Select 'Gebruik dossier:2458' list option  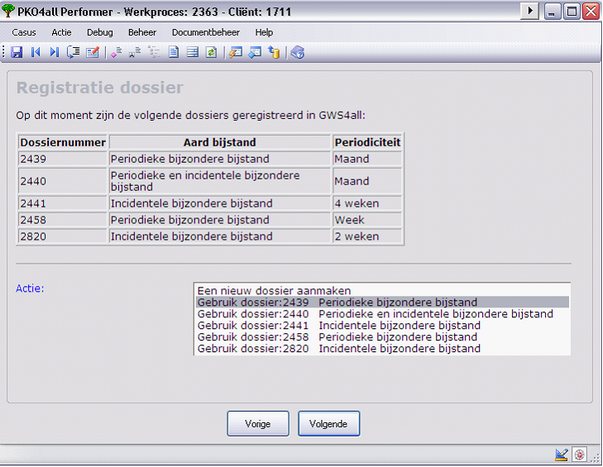(382, 337)
